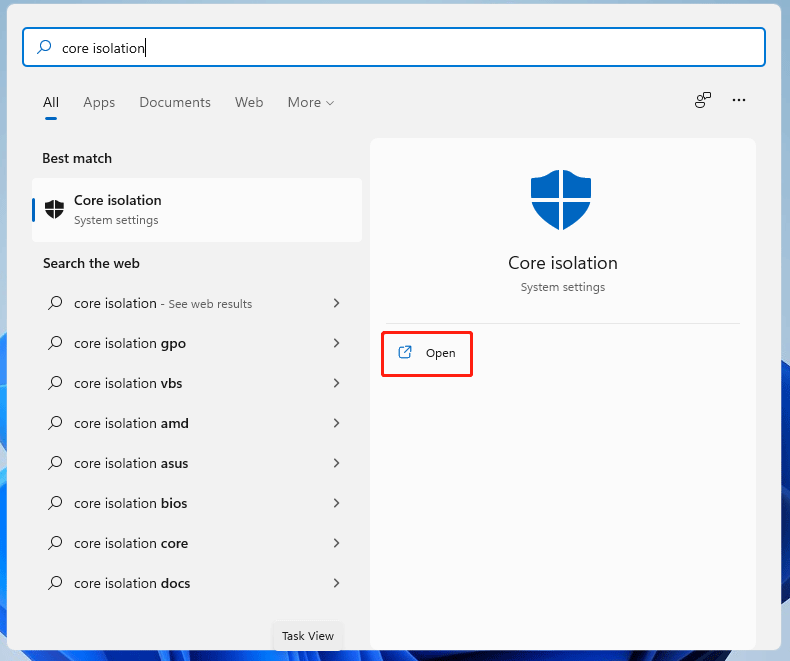The image size is (790, 661).
Task: Expand the 'core isolation core' chevron
Action: point(337,543)
